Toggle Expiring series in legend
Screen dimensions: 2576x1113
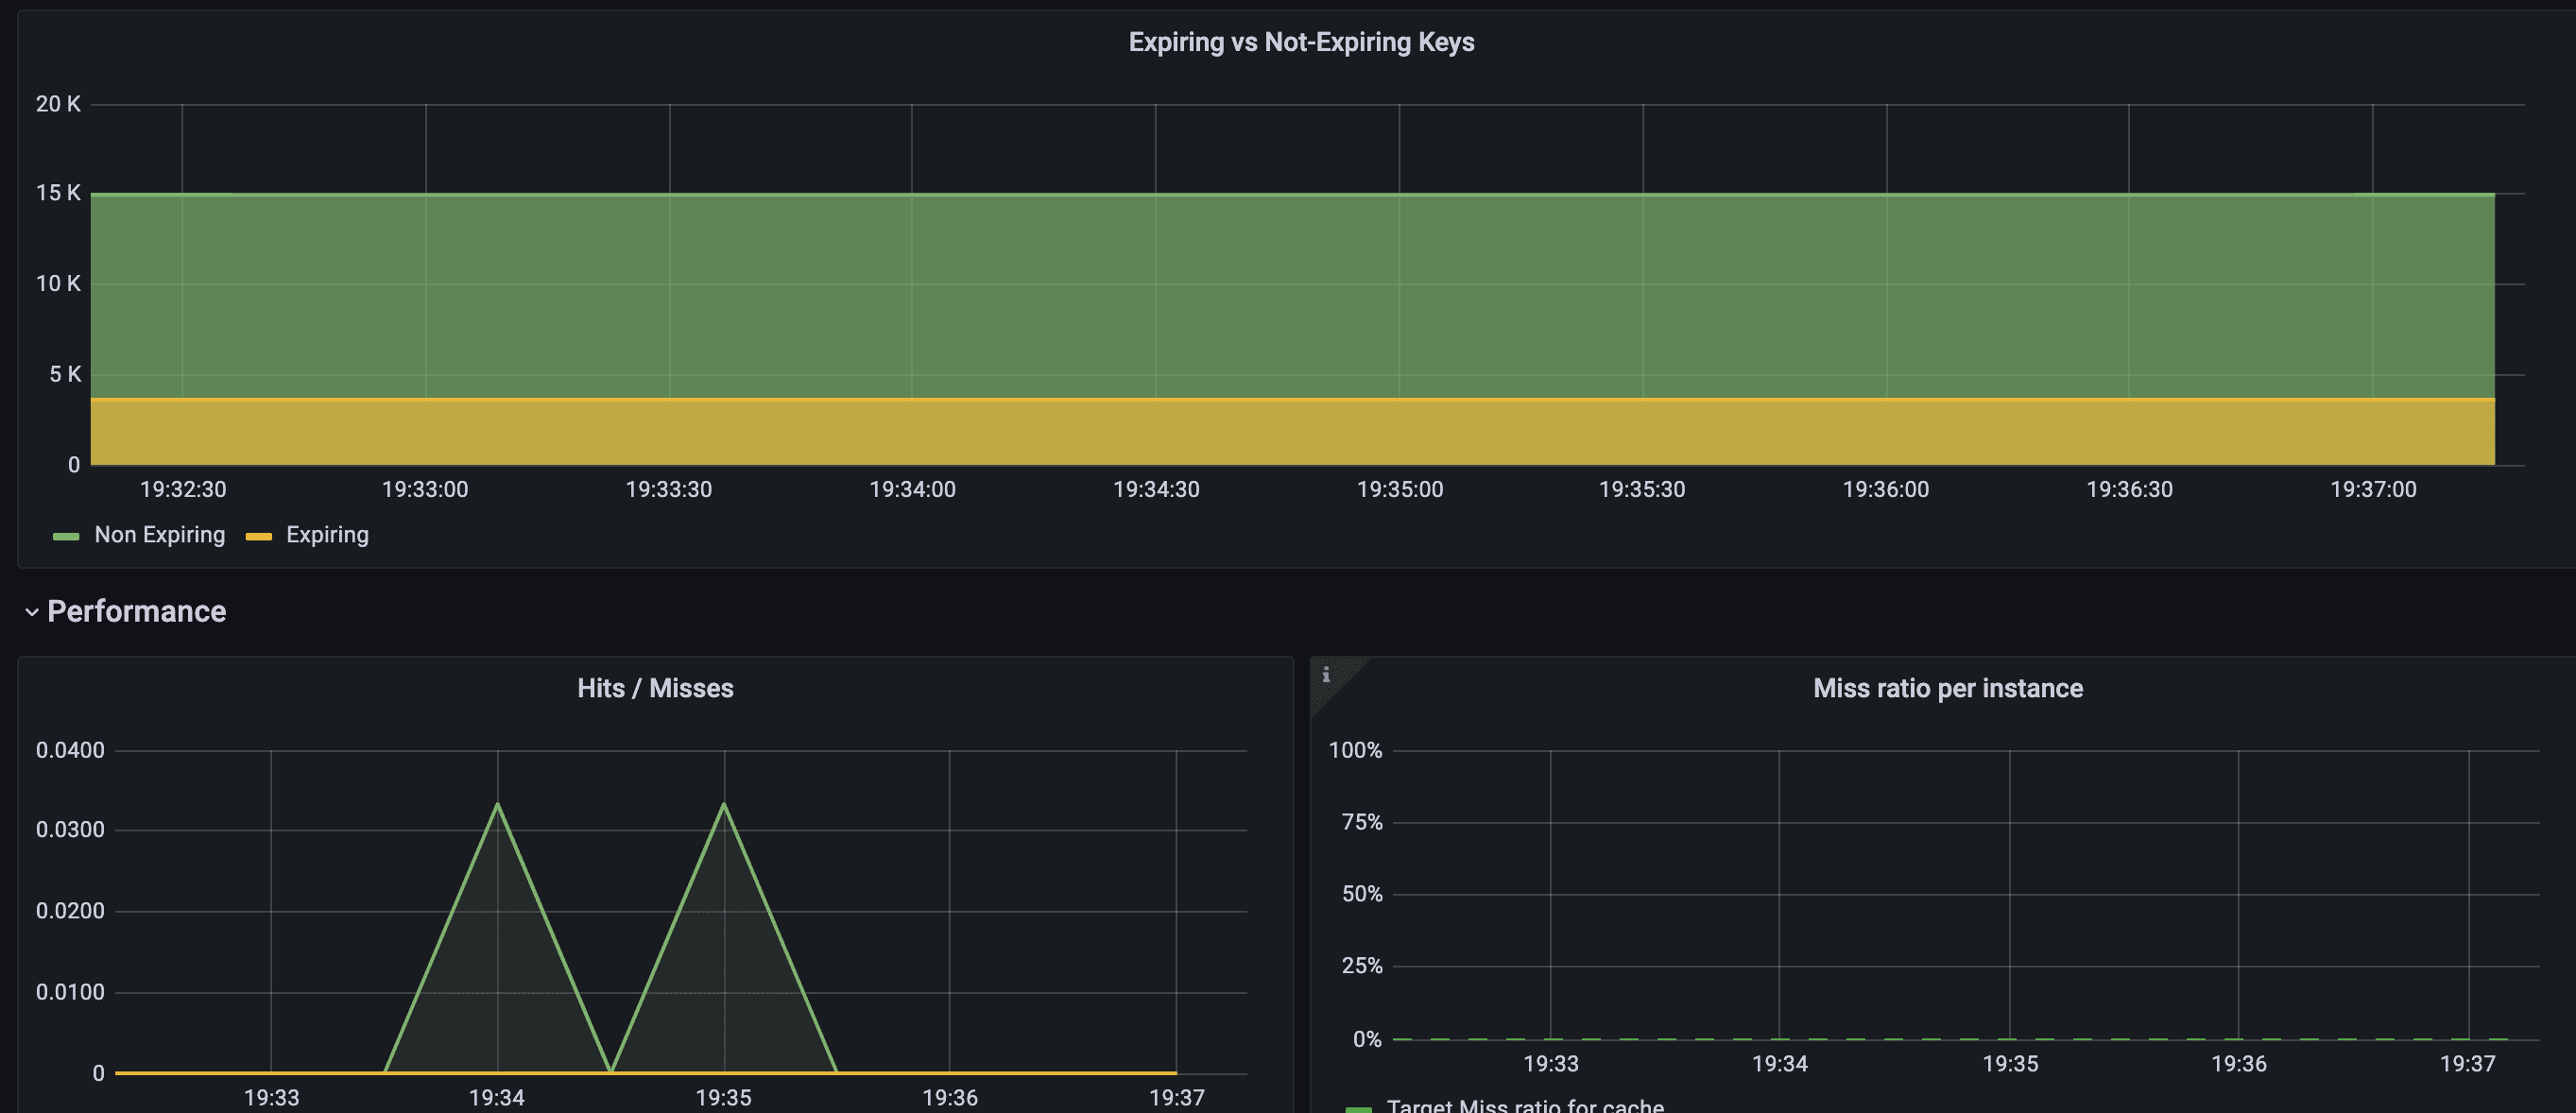click(327, 535)
